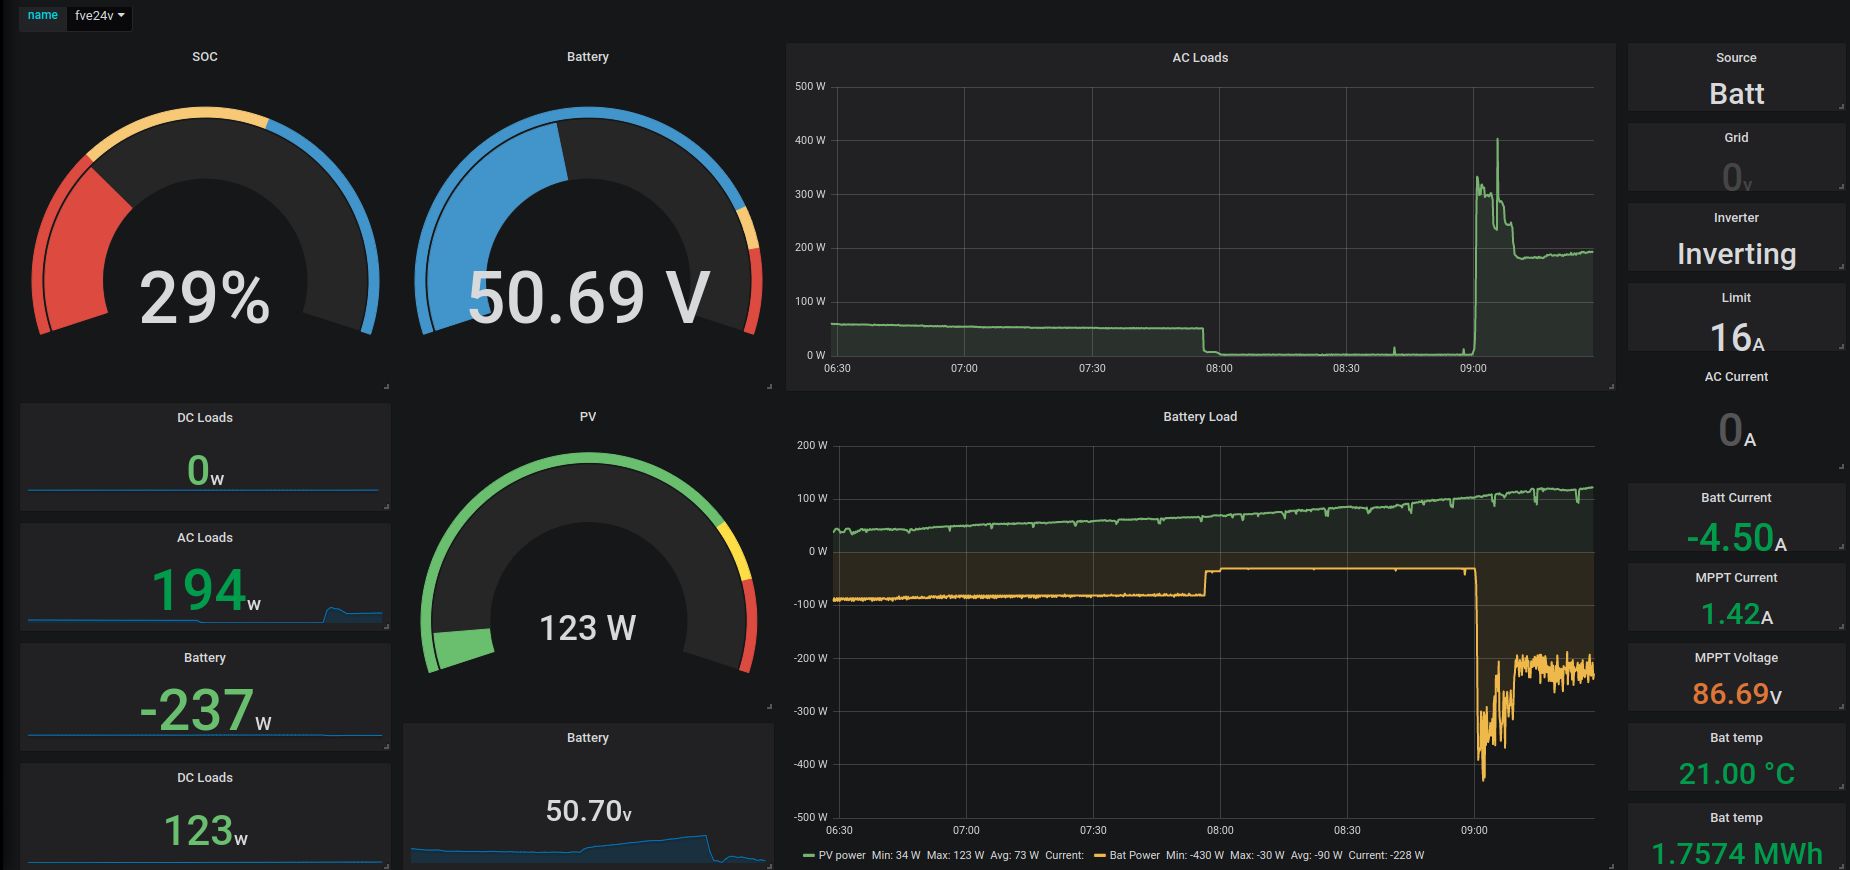Image resolution: width=1850 pixels, height=870 pixels.
Task: Open the Source panel title menu
Action: 1735,58
